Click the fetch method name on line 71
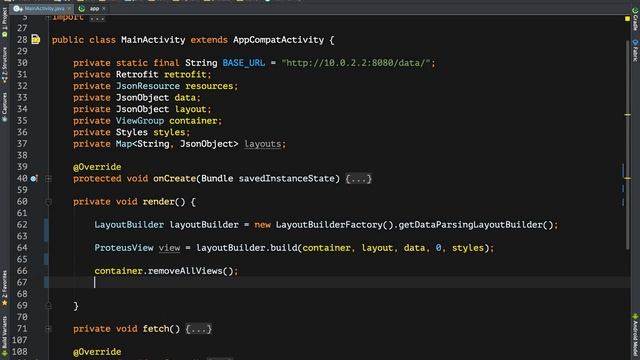The width and height of the screenshot is (640, 360). [x=156, y=329]
